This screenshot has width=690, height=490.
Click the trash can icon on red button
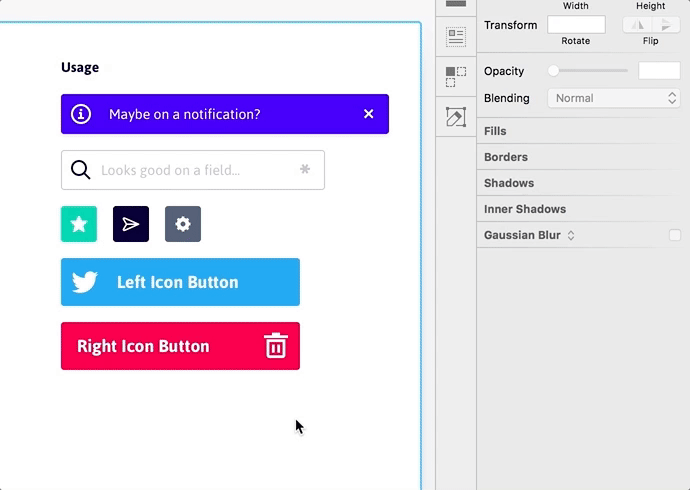coord(276,346)
